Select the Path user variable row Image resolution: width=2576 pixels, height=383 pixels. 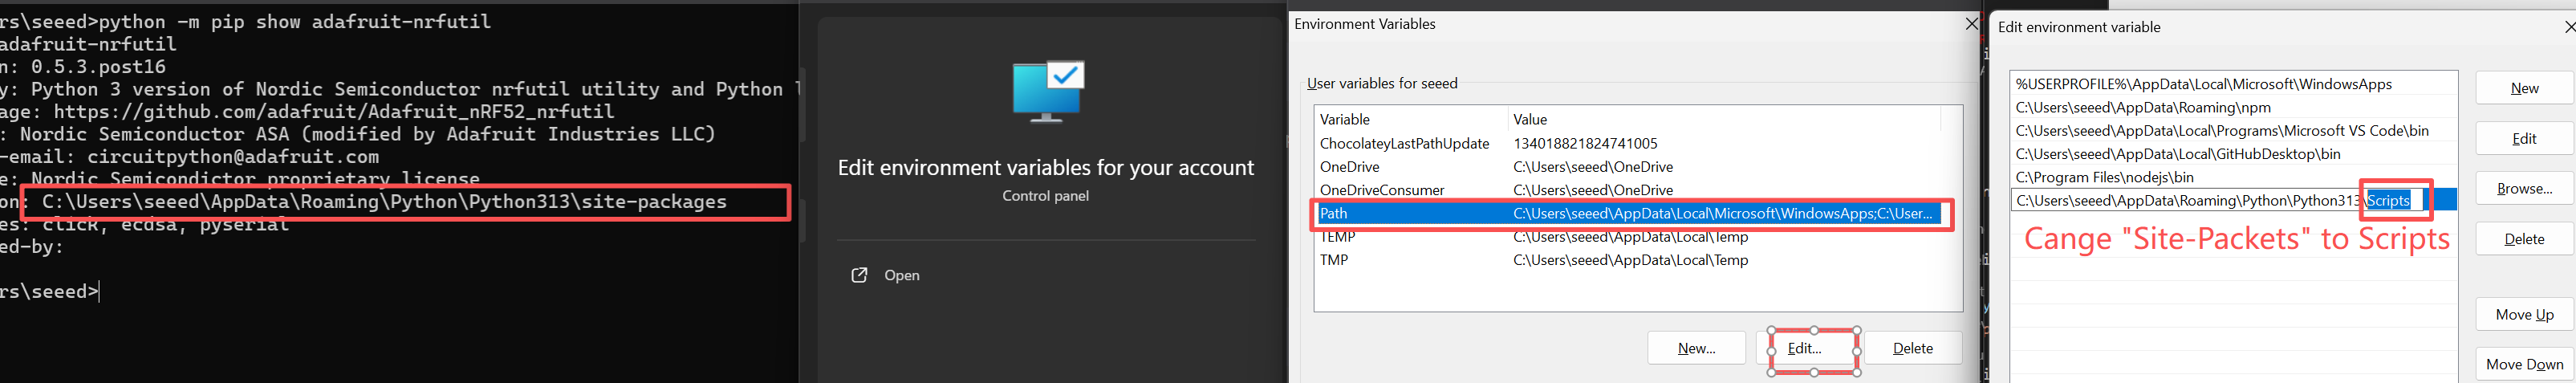(1630, 213)
